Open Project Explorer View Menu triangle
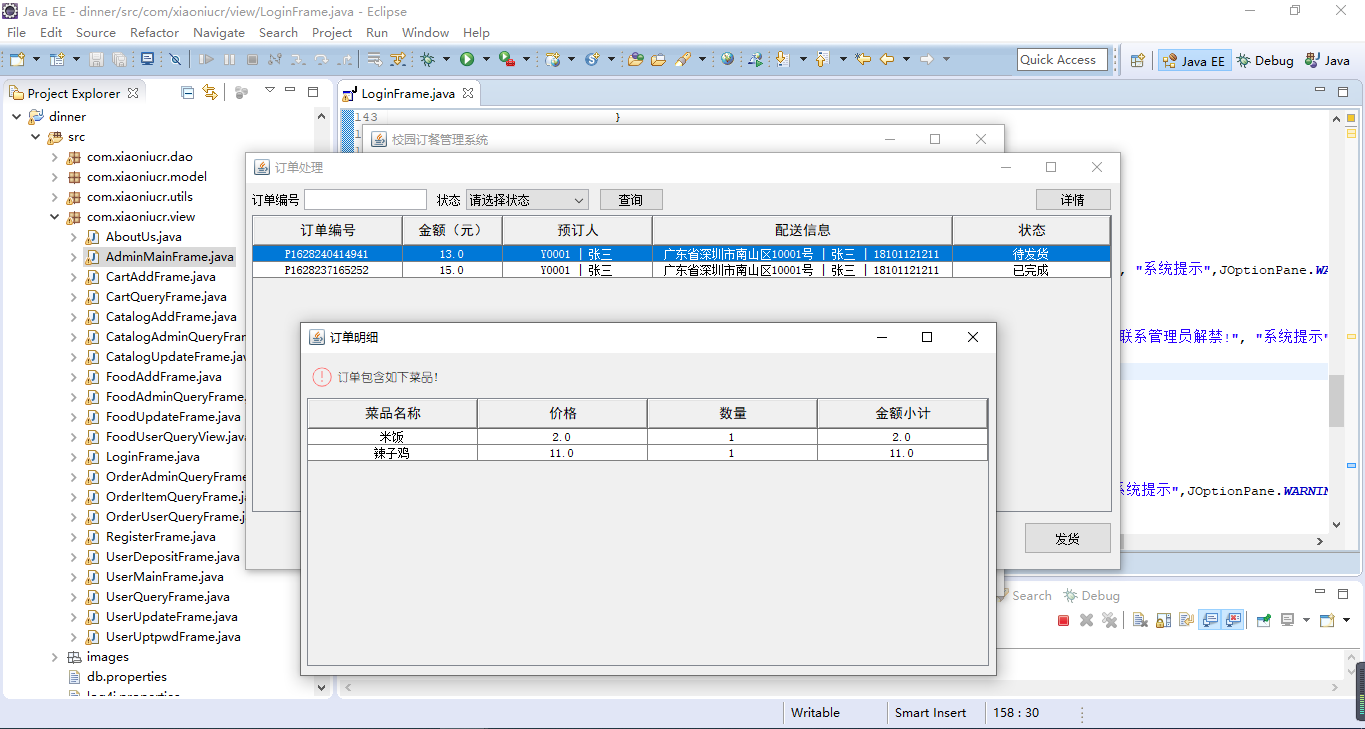Viewport: 1365px width, 729px height. (270, 91)
